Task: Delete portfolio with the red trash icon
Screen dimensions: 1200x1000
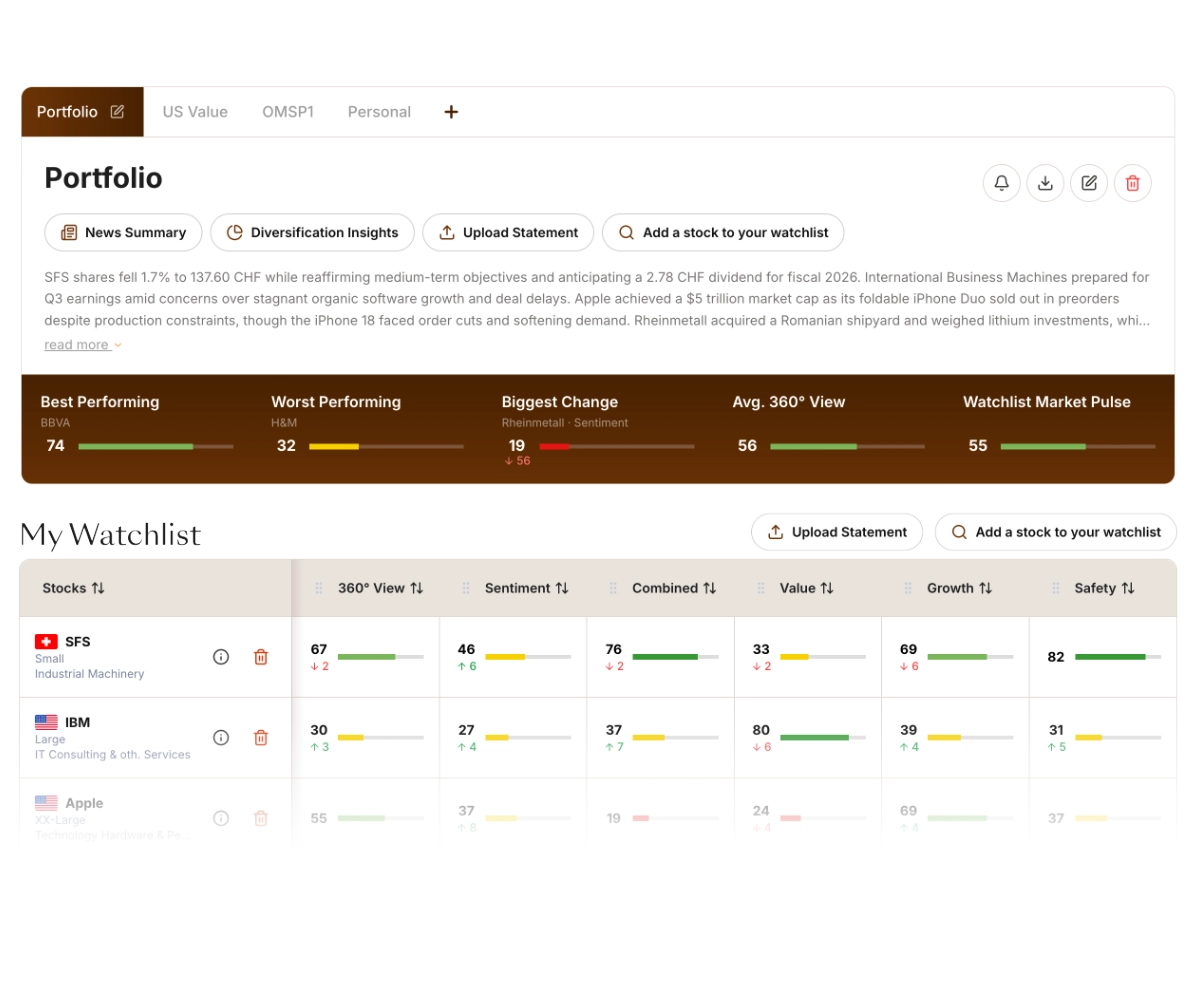Action: 1133,183
